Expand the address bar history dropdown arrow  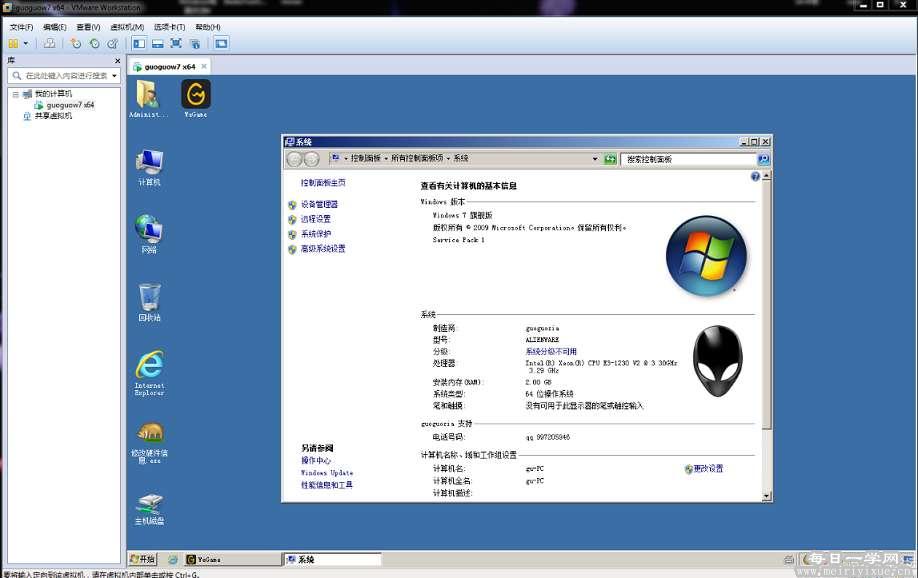595,159
